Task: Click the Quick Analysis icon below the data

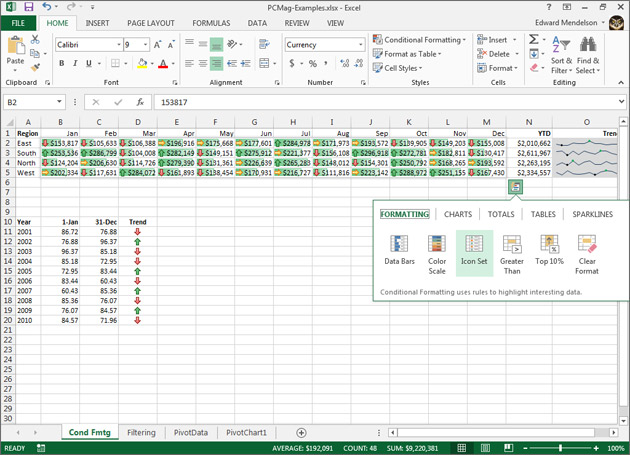Action: (515, 187)
